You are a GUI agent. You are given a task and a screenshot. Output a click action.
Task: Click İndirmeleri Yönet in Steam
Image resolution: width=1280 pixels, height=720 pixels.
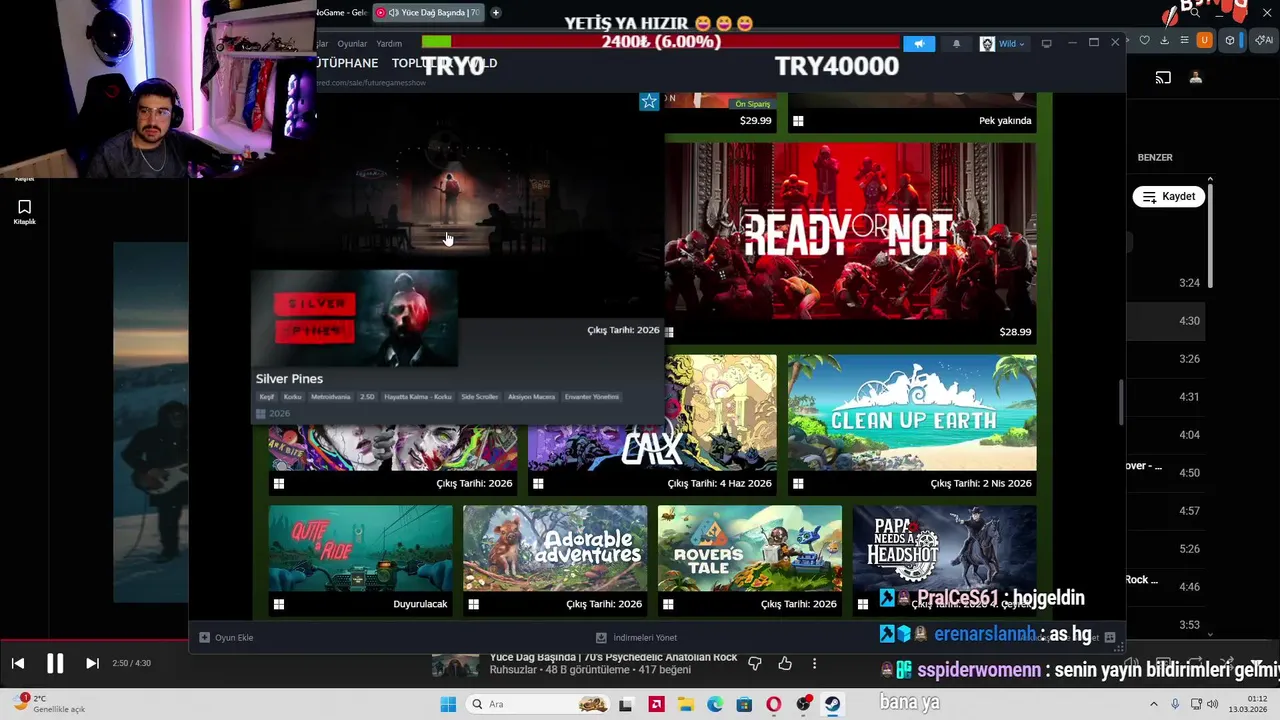(x=636, y=637)
